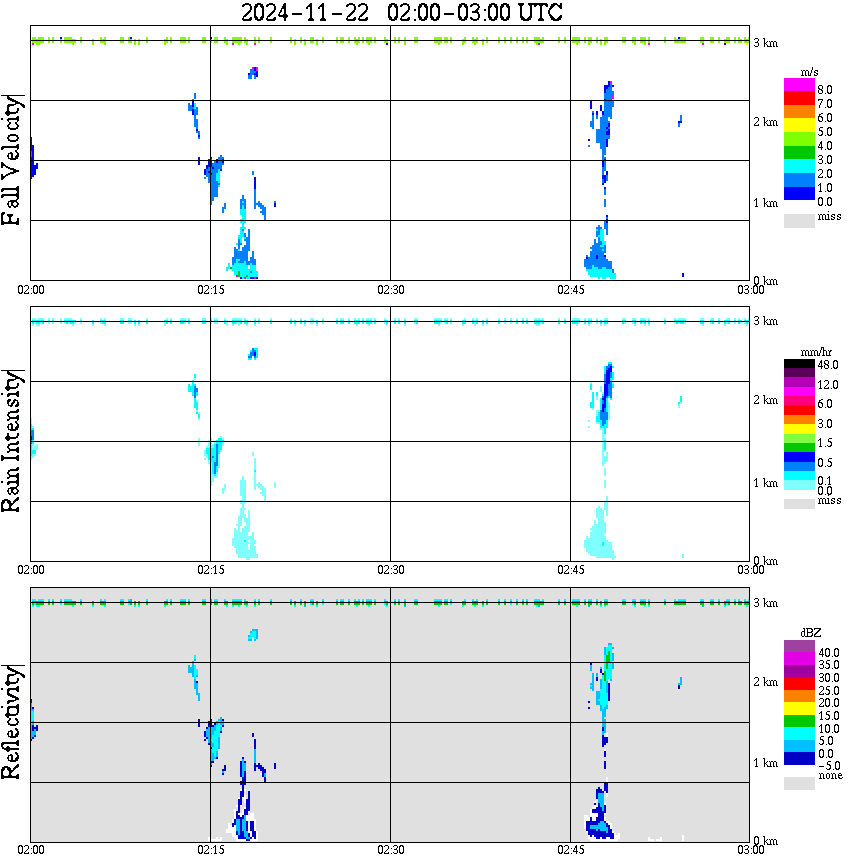Click the 02:30 tick under the Fall Velocity panel
The height and width of the screenshot is (868, 850).
pyautogui.click(x=391, y=290)
